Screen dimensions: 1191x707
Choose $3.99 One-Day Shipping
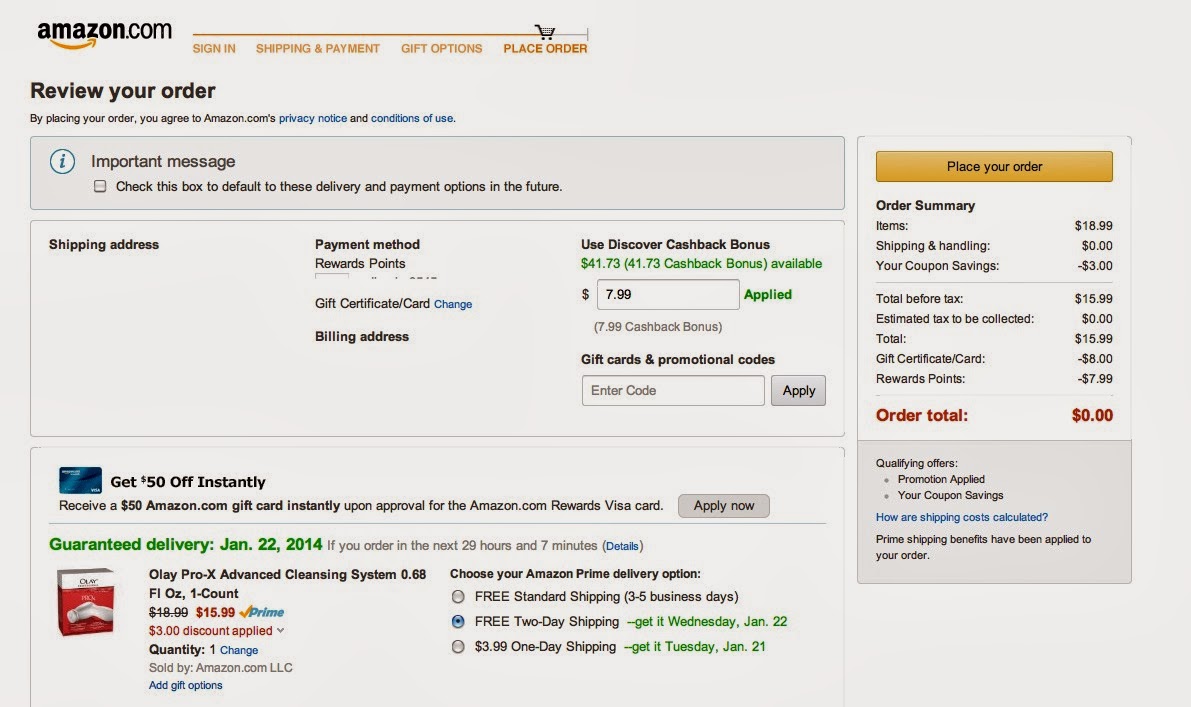pyautogui.click(x=458, y=647)
